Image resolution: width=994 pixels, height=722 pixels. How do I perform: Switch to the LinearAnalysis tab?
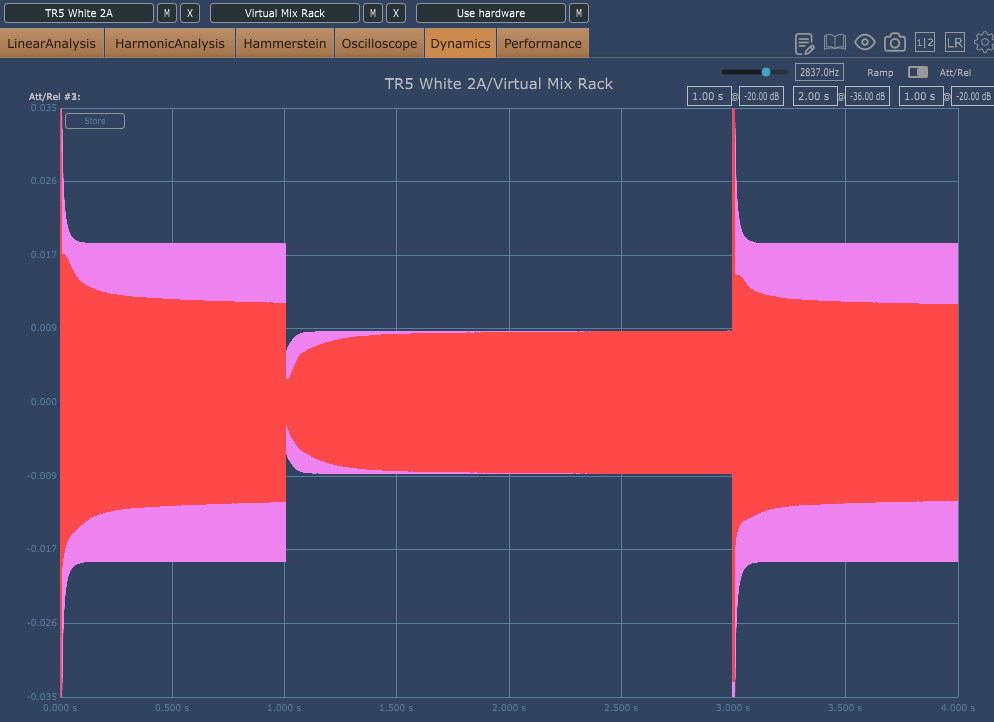52,43
